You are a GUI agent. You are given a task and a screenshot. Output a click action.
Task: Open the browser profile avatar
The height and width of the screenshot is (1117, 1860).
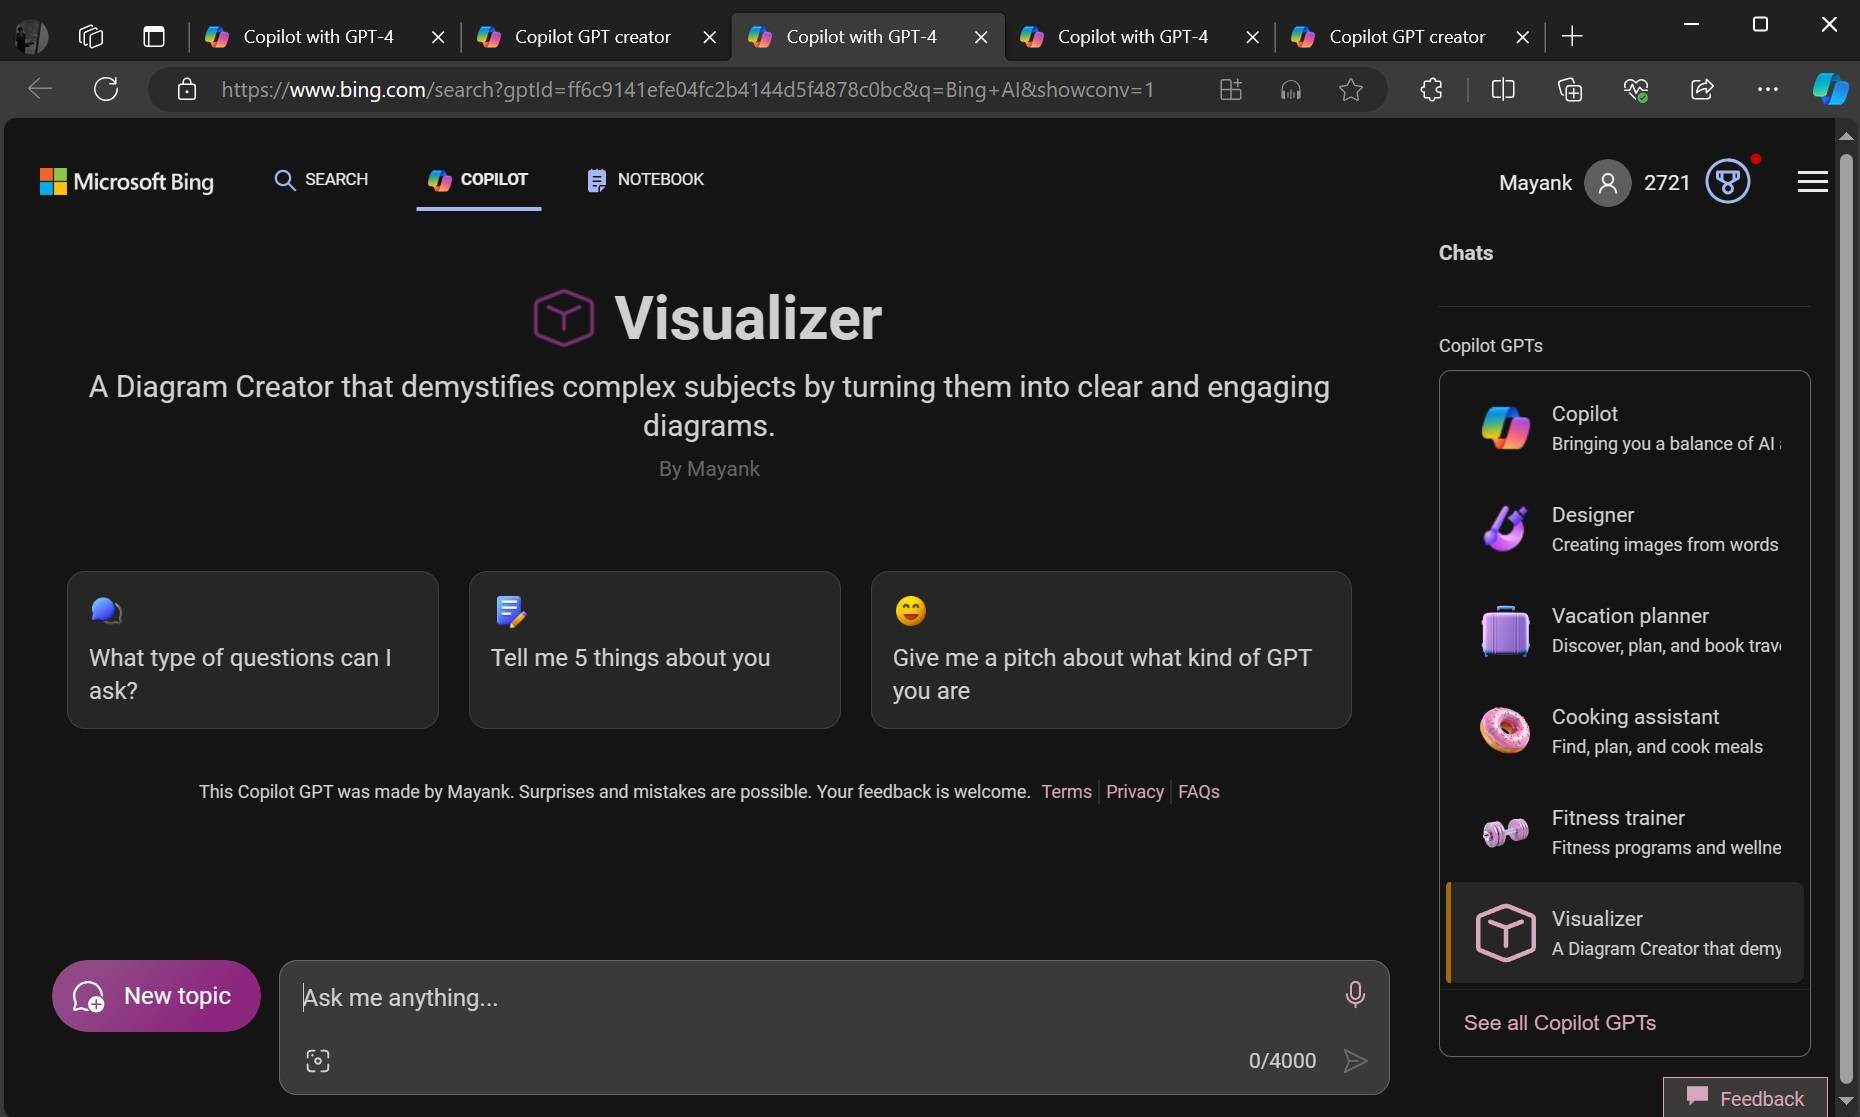[31, 37]
